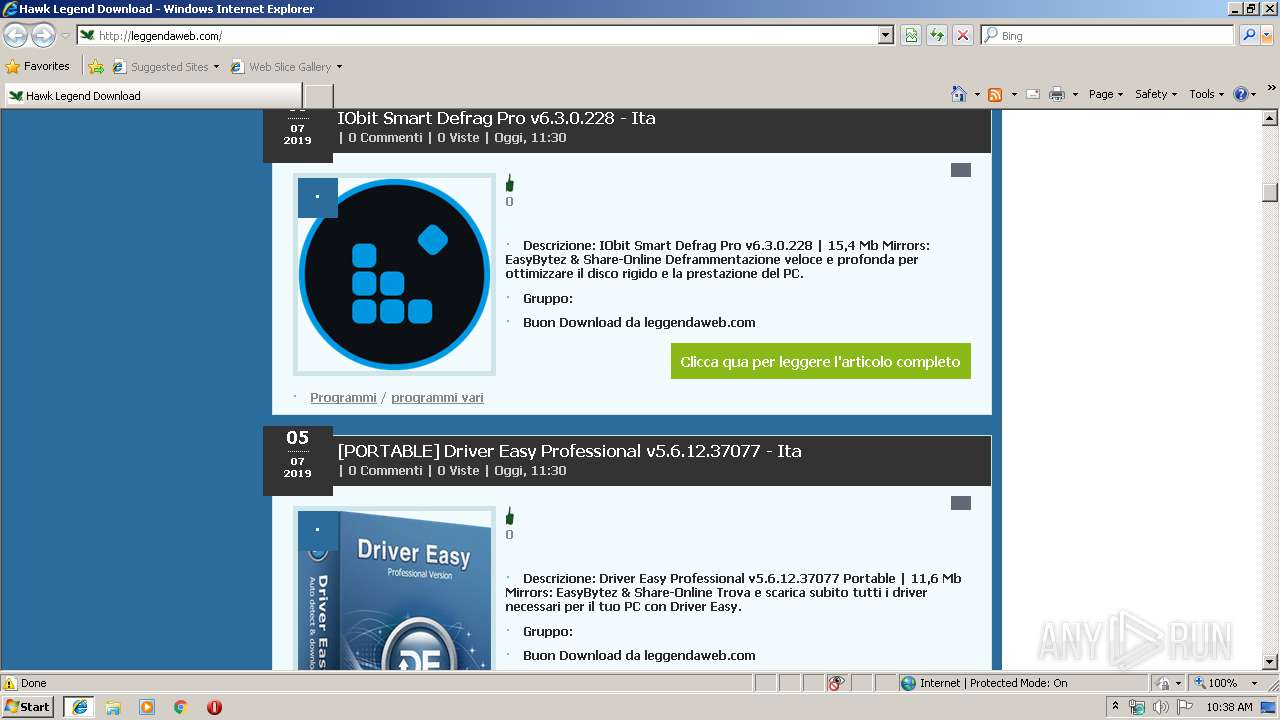Click the Add to Favorites Bar icon

pyautogui.click(x=96, y=67)
